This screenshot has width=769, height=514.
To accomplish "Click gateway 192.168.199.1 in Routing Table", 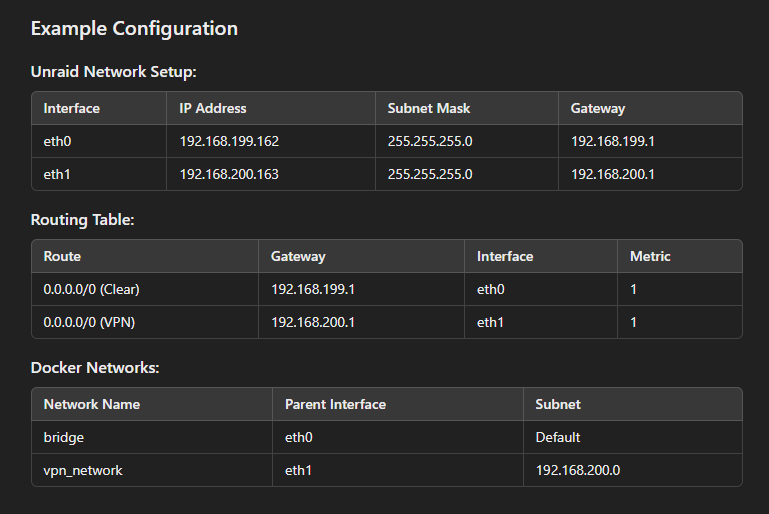I will (x=313, y=289).
